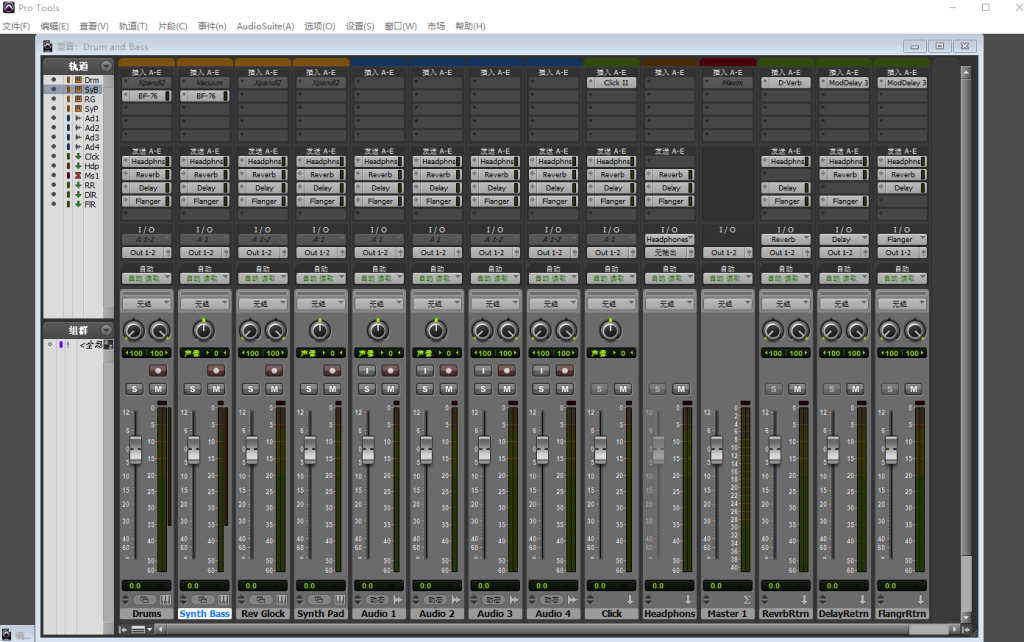Click the Ms1 master fader icon in track list
Screen dimensions: 1024x642
(x=78, y=176)
